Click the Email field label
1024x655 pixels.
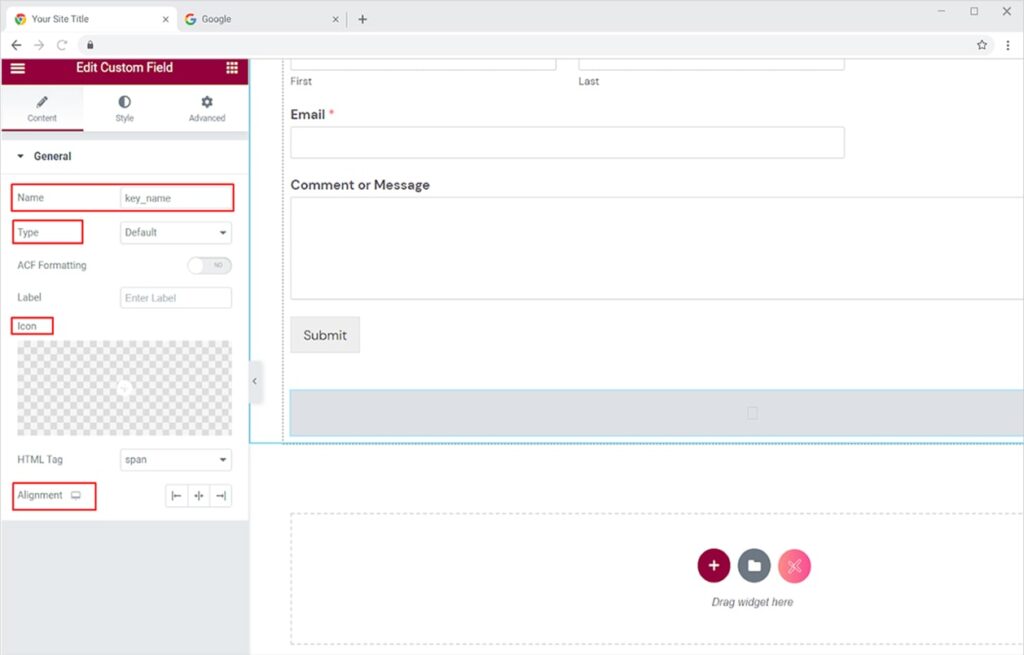pos(308,114)
